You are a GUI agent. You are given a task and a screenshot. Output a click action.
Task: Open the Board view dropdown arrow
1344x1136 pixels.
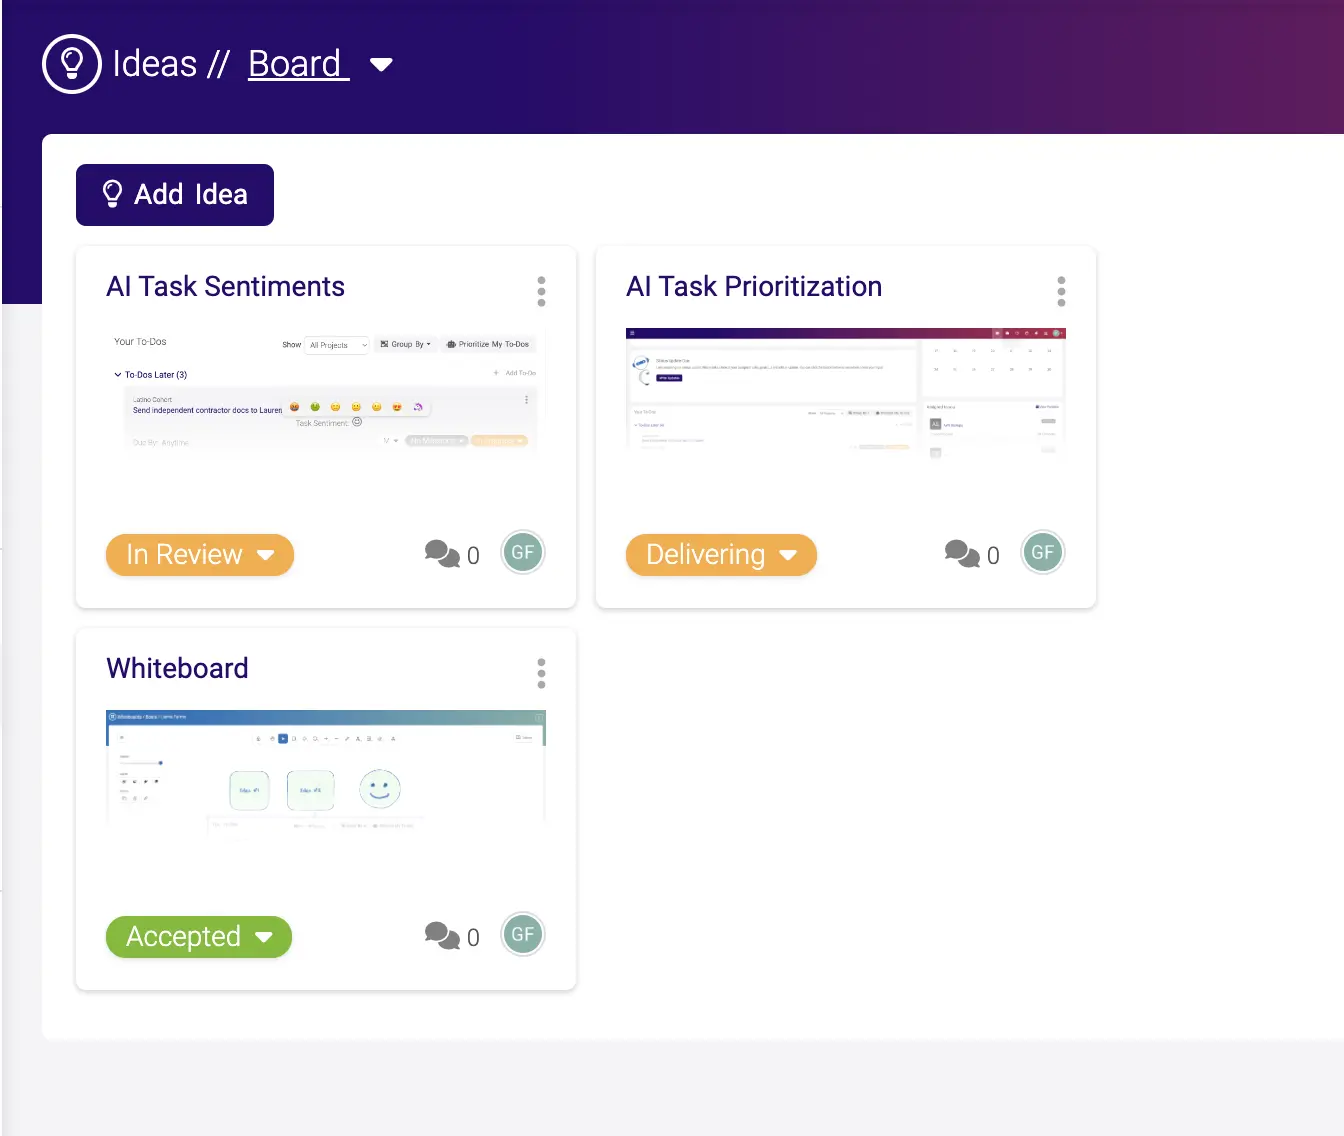tap(381, 65)
